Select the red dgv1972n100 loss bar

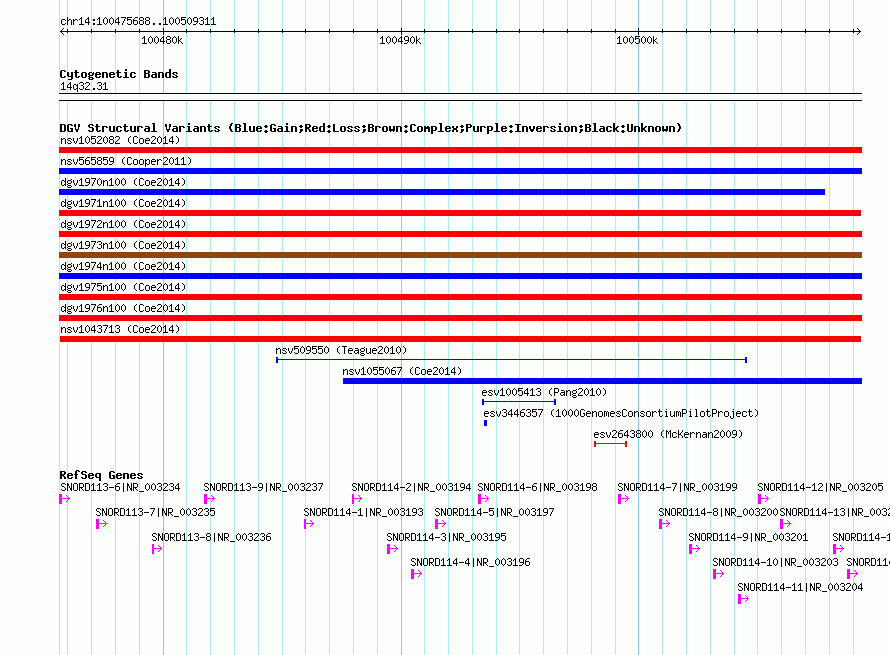coord(460,234)
